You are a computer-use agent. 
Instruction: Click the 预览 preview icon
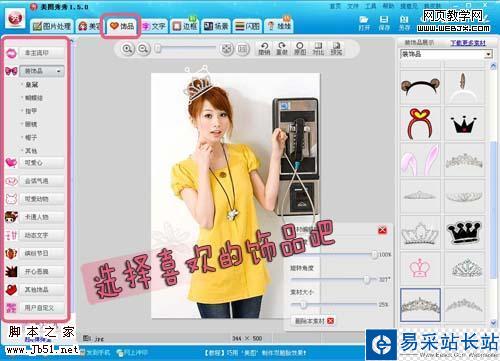coord(336,49)
